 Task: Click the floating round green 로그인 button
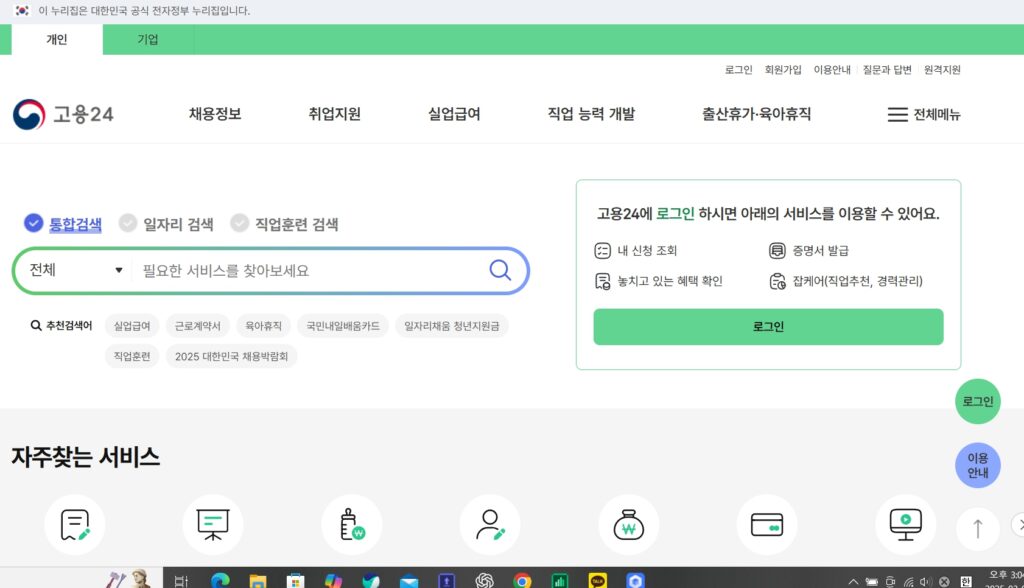[x=978, y=401]
